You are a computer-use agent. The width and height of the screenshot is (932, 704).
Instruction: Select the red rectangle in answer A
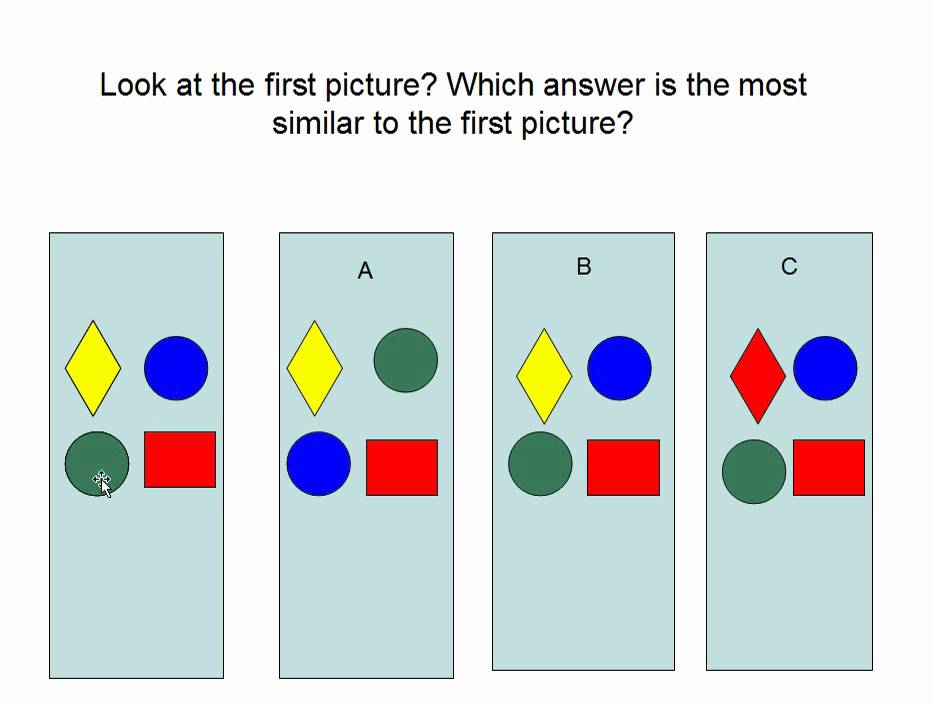pos(402,467)
